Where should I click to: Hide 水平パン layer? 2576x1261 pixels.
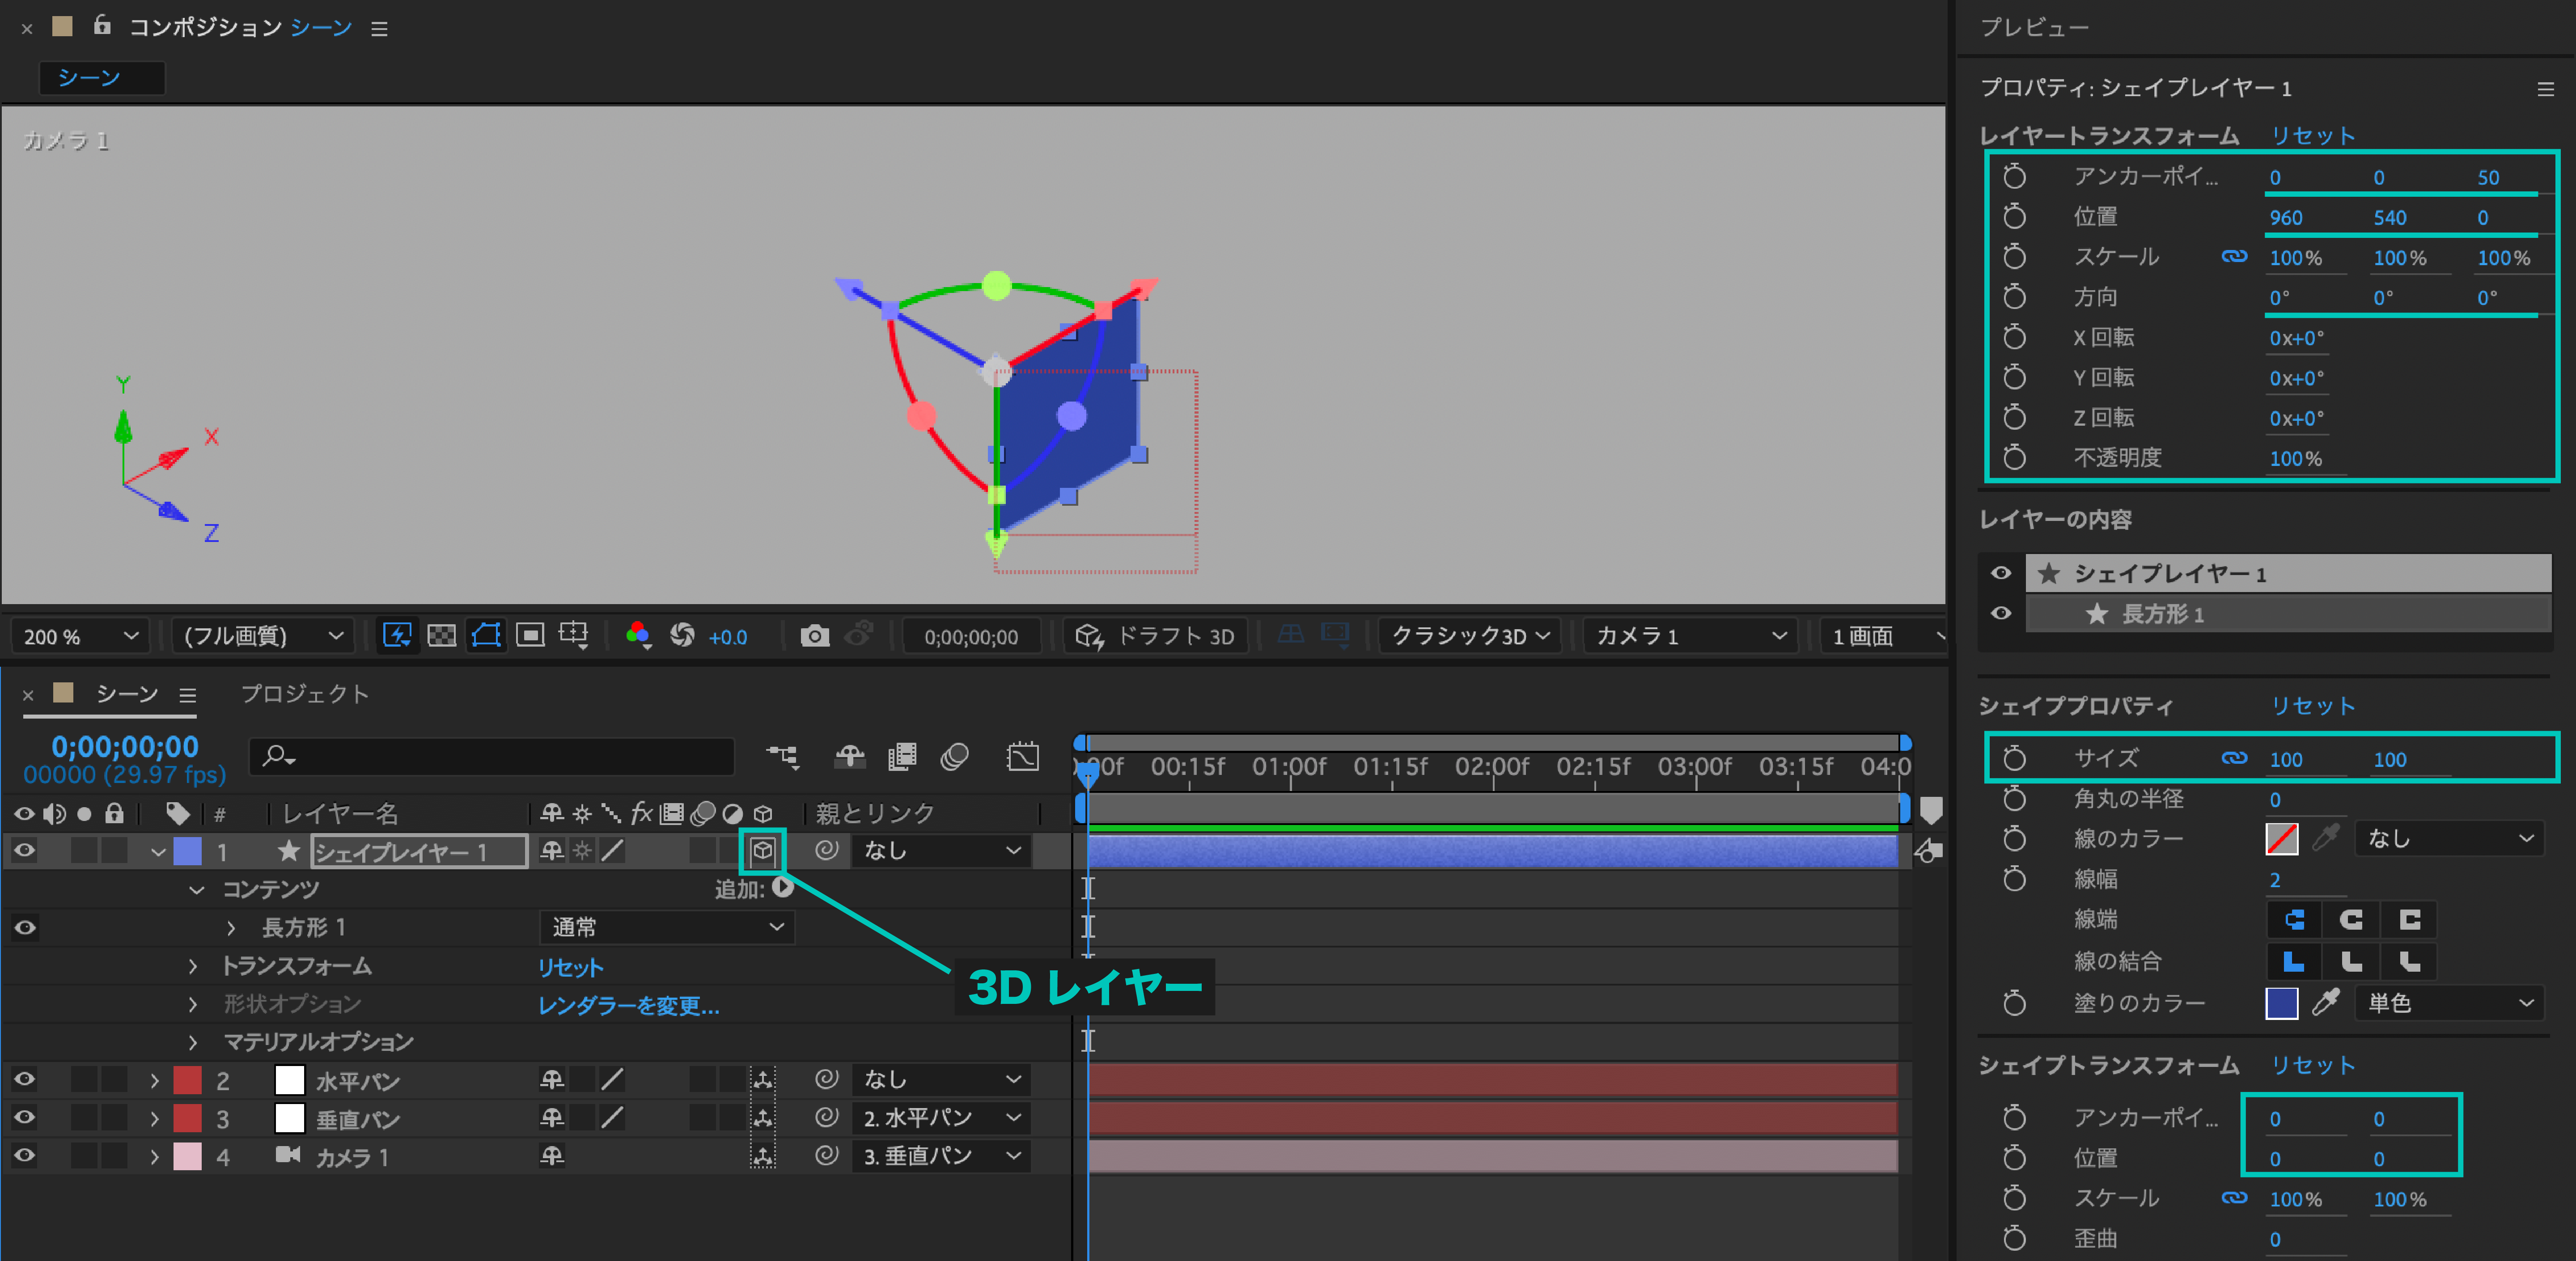[24, 1079]
